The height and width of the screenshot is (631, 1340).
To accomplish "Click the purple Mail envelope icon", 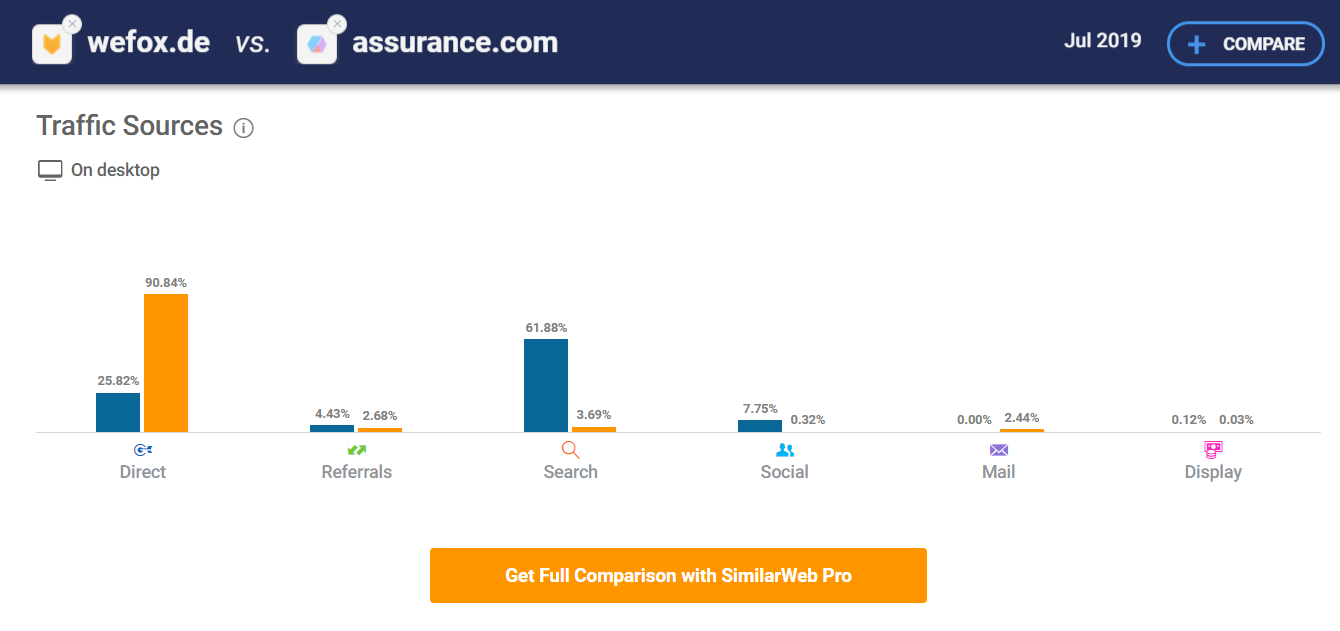I will [999, 450].
